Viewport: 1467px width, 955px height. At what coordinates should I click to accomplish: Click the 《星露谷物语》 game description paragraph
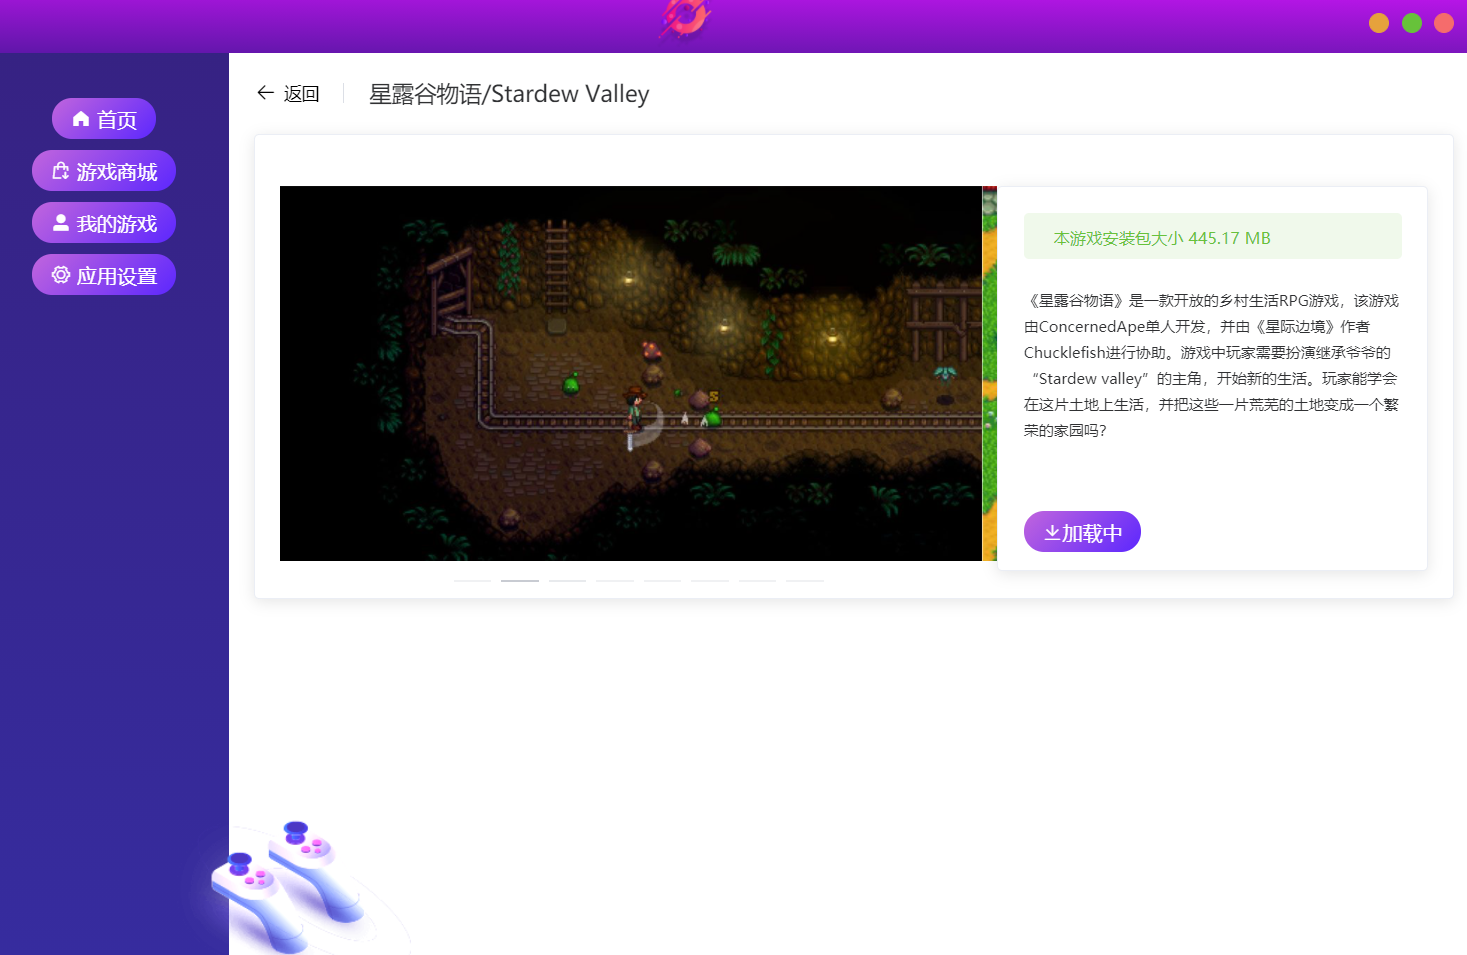(1212, 365)
